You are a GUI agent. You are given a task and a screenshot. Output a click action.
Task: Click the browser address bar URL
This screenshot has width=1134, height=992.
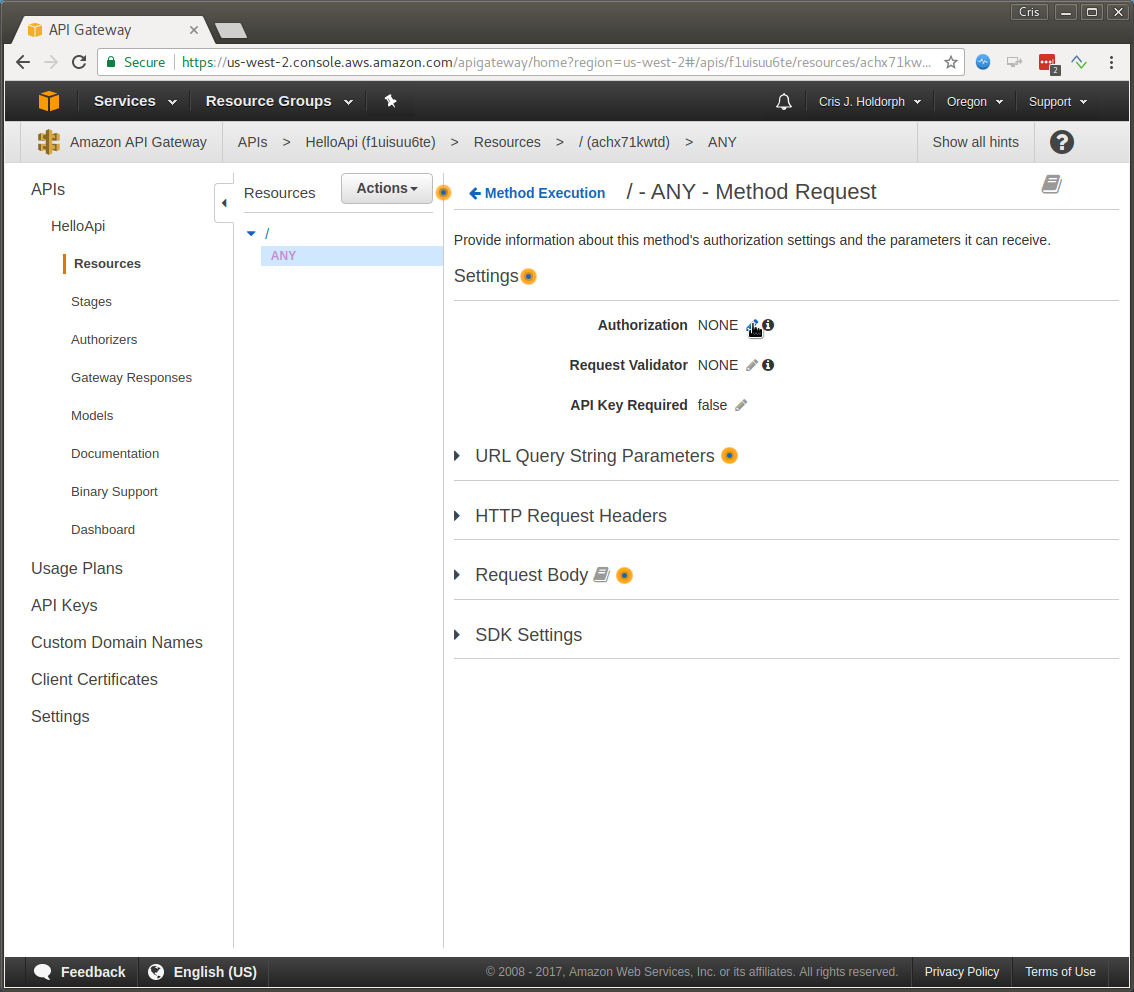click(x=555, y=62)
